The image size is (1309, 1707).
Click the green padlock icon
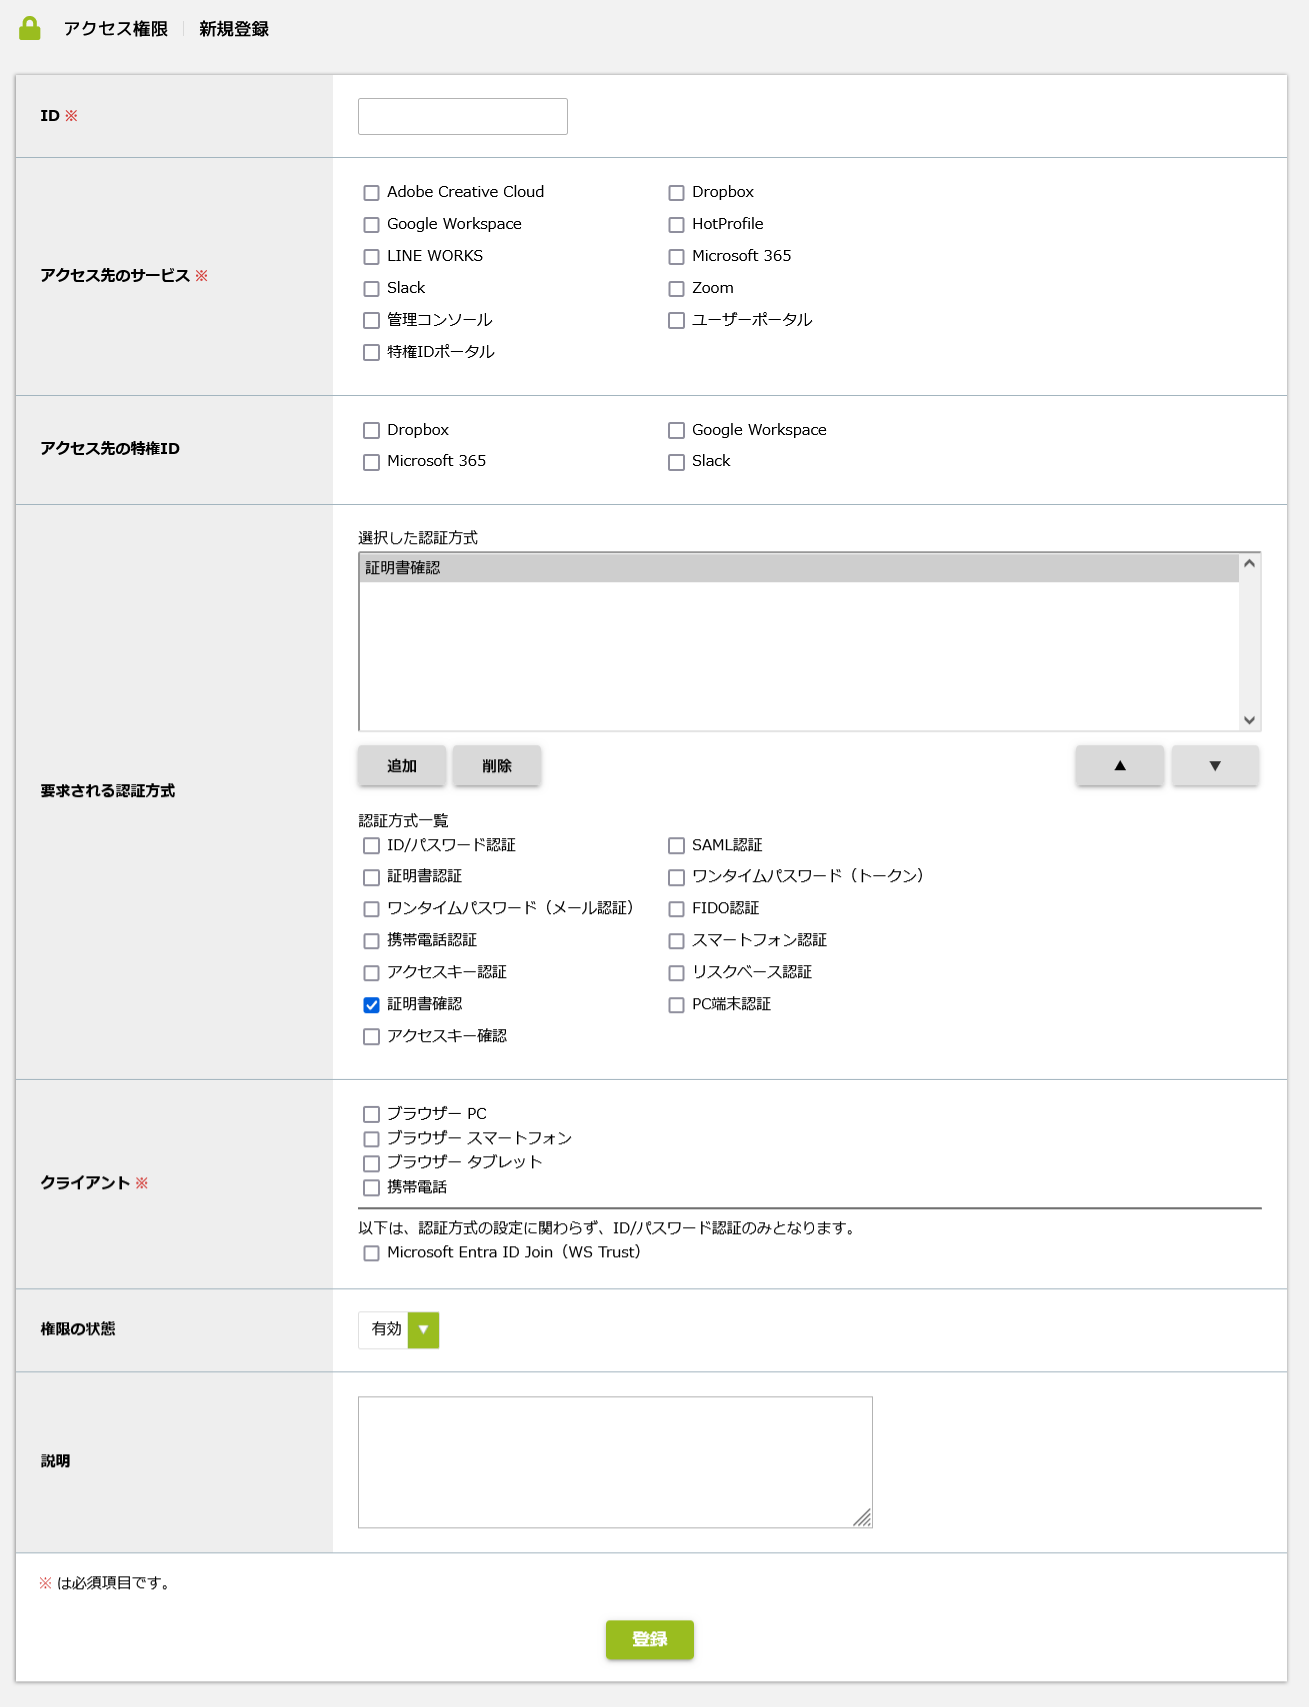30,28
